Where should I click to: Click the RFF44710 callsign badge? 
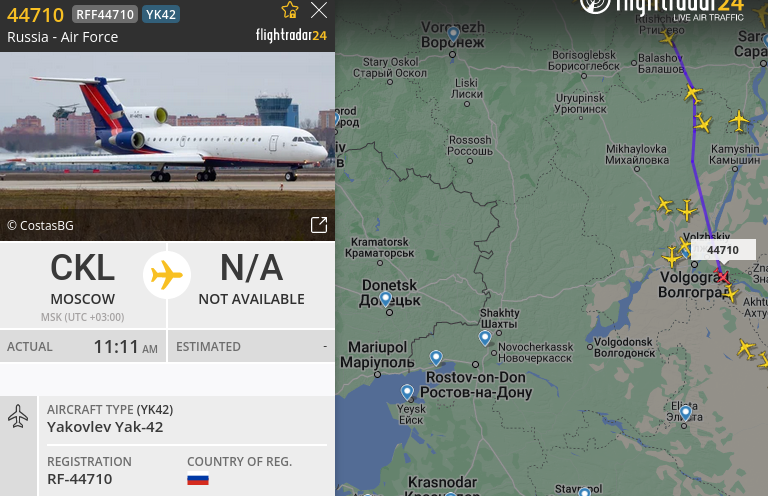(105, 14)
